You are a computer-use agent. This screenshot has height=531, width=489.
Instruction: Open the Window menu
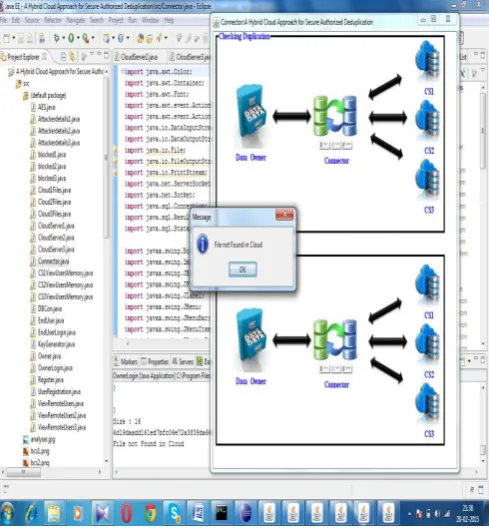pyautogui.click(x=150, y=20)
